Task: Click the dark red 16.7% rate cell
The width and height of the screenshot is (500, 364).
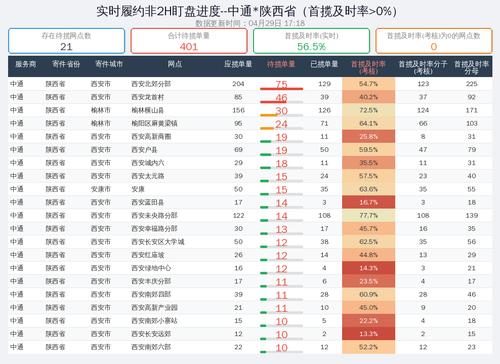Action: pyautogui.click(x=368, y=202)
